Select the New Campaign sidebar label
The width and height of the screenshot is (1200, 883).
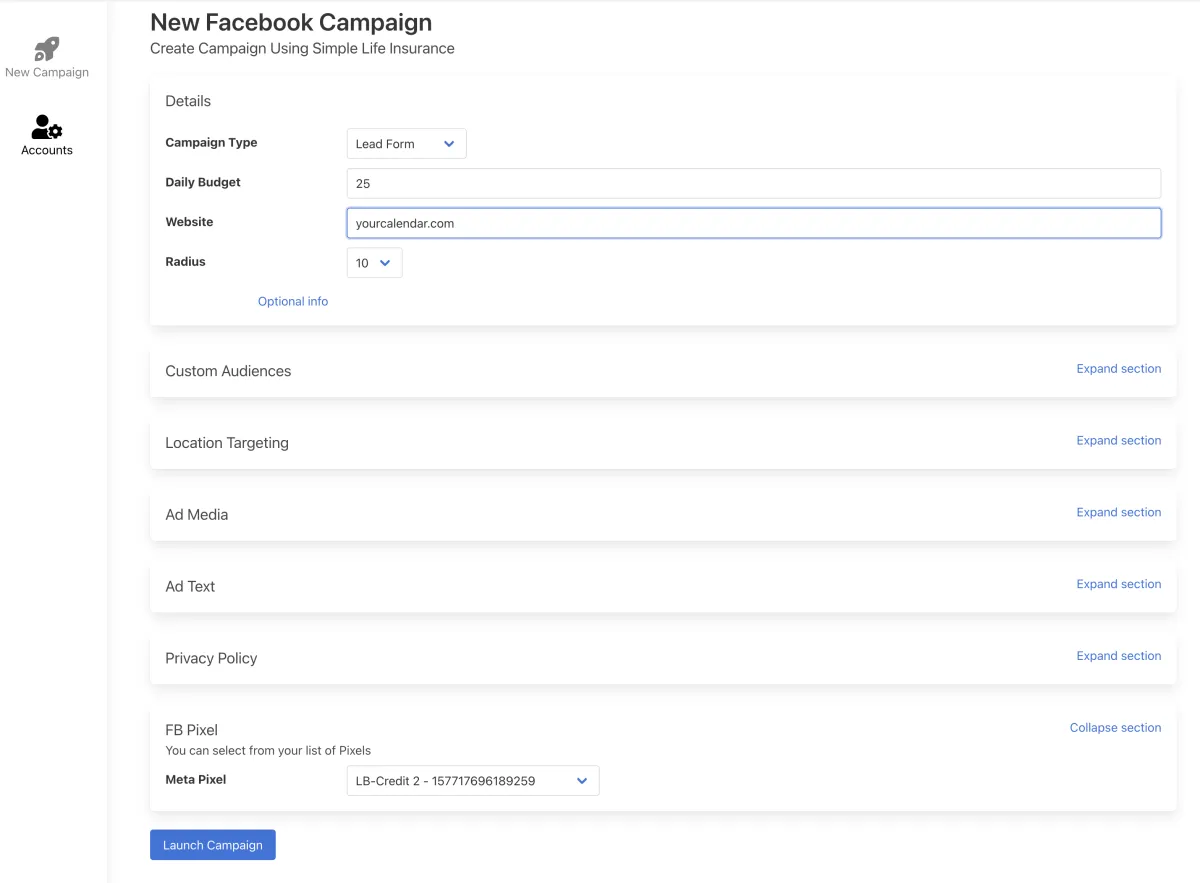[x=47, y=72]
